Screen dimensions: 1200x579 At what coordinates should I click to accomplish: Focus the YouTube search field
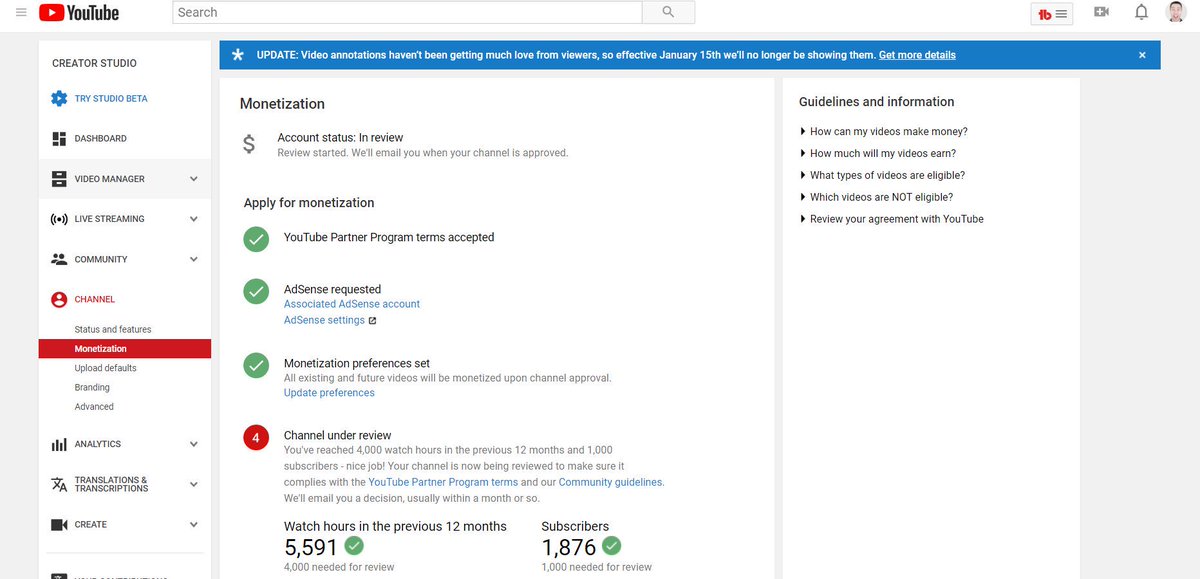tap(407, 12)
